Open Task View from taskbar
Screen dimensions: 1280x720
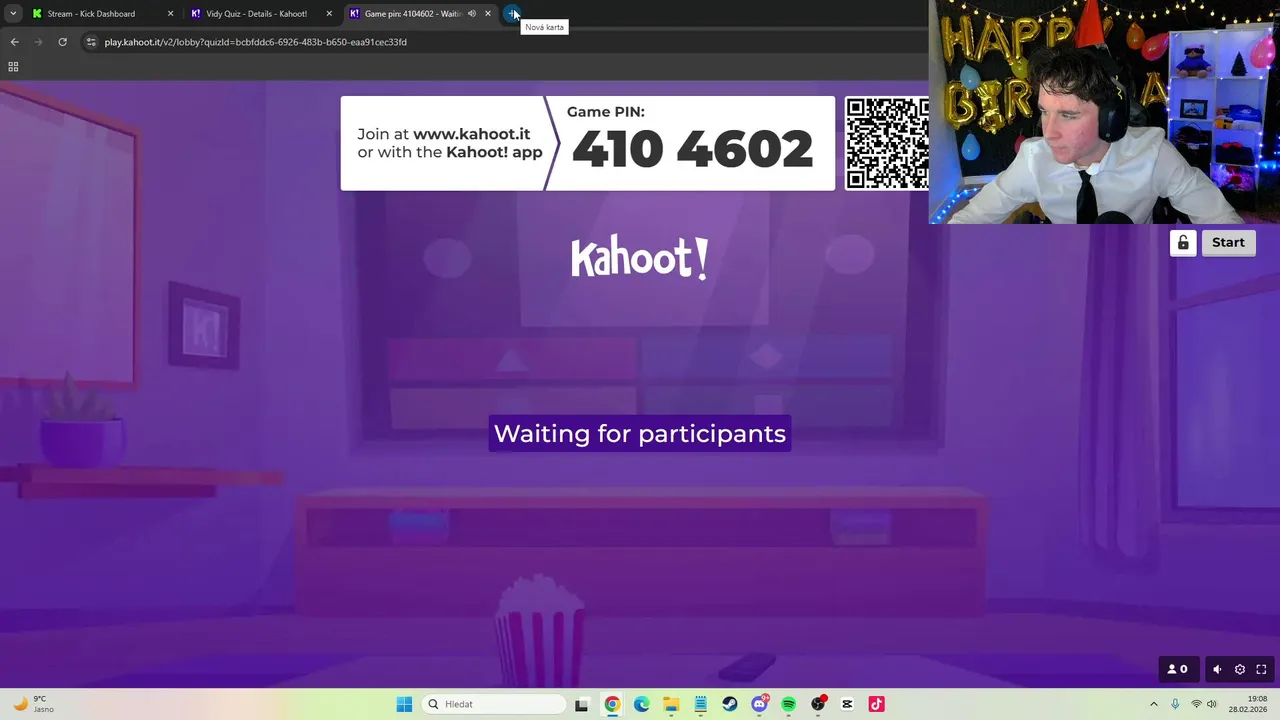[582, 704]
